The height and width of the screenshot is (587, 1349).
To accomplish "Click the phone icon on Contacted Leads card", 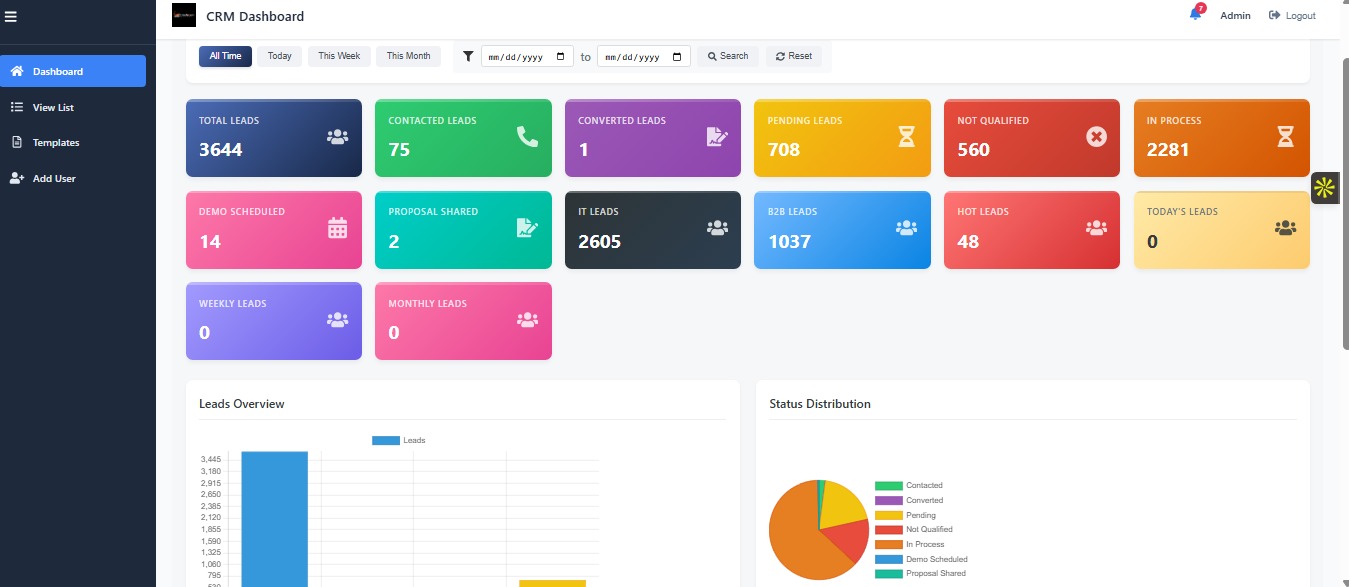I will [x=527, y=137].
